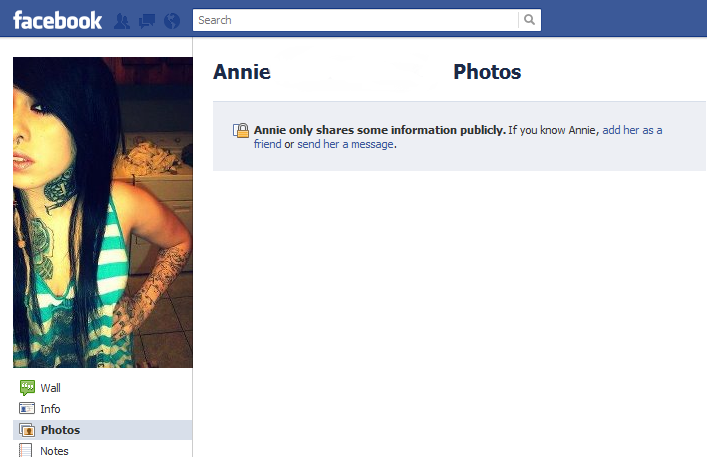Open the Wall tab in sidebar
The image size is (707, 457).
(103, 388)
